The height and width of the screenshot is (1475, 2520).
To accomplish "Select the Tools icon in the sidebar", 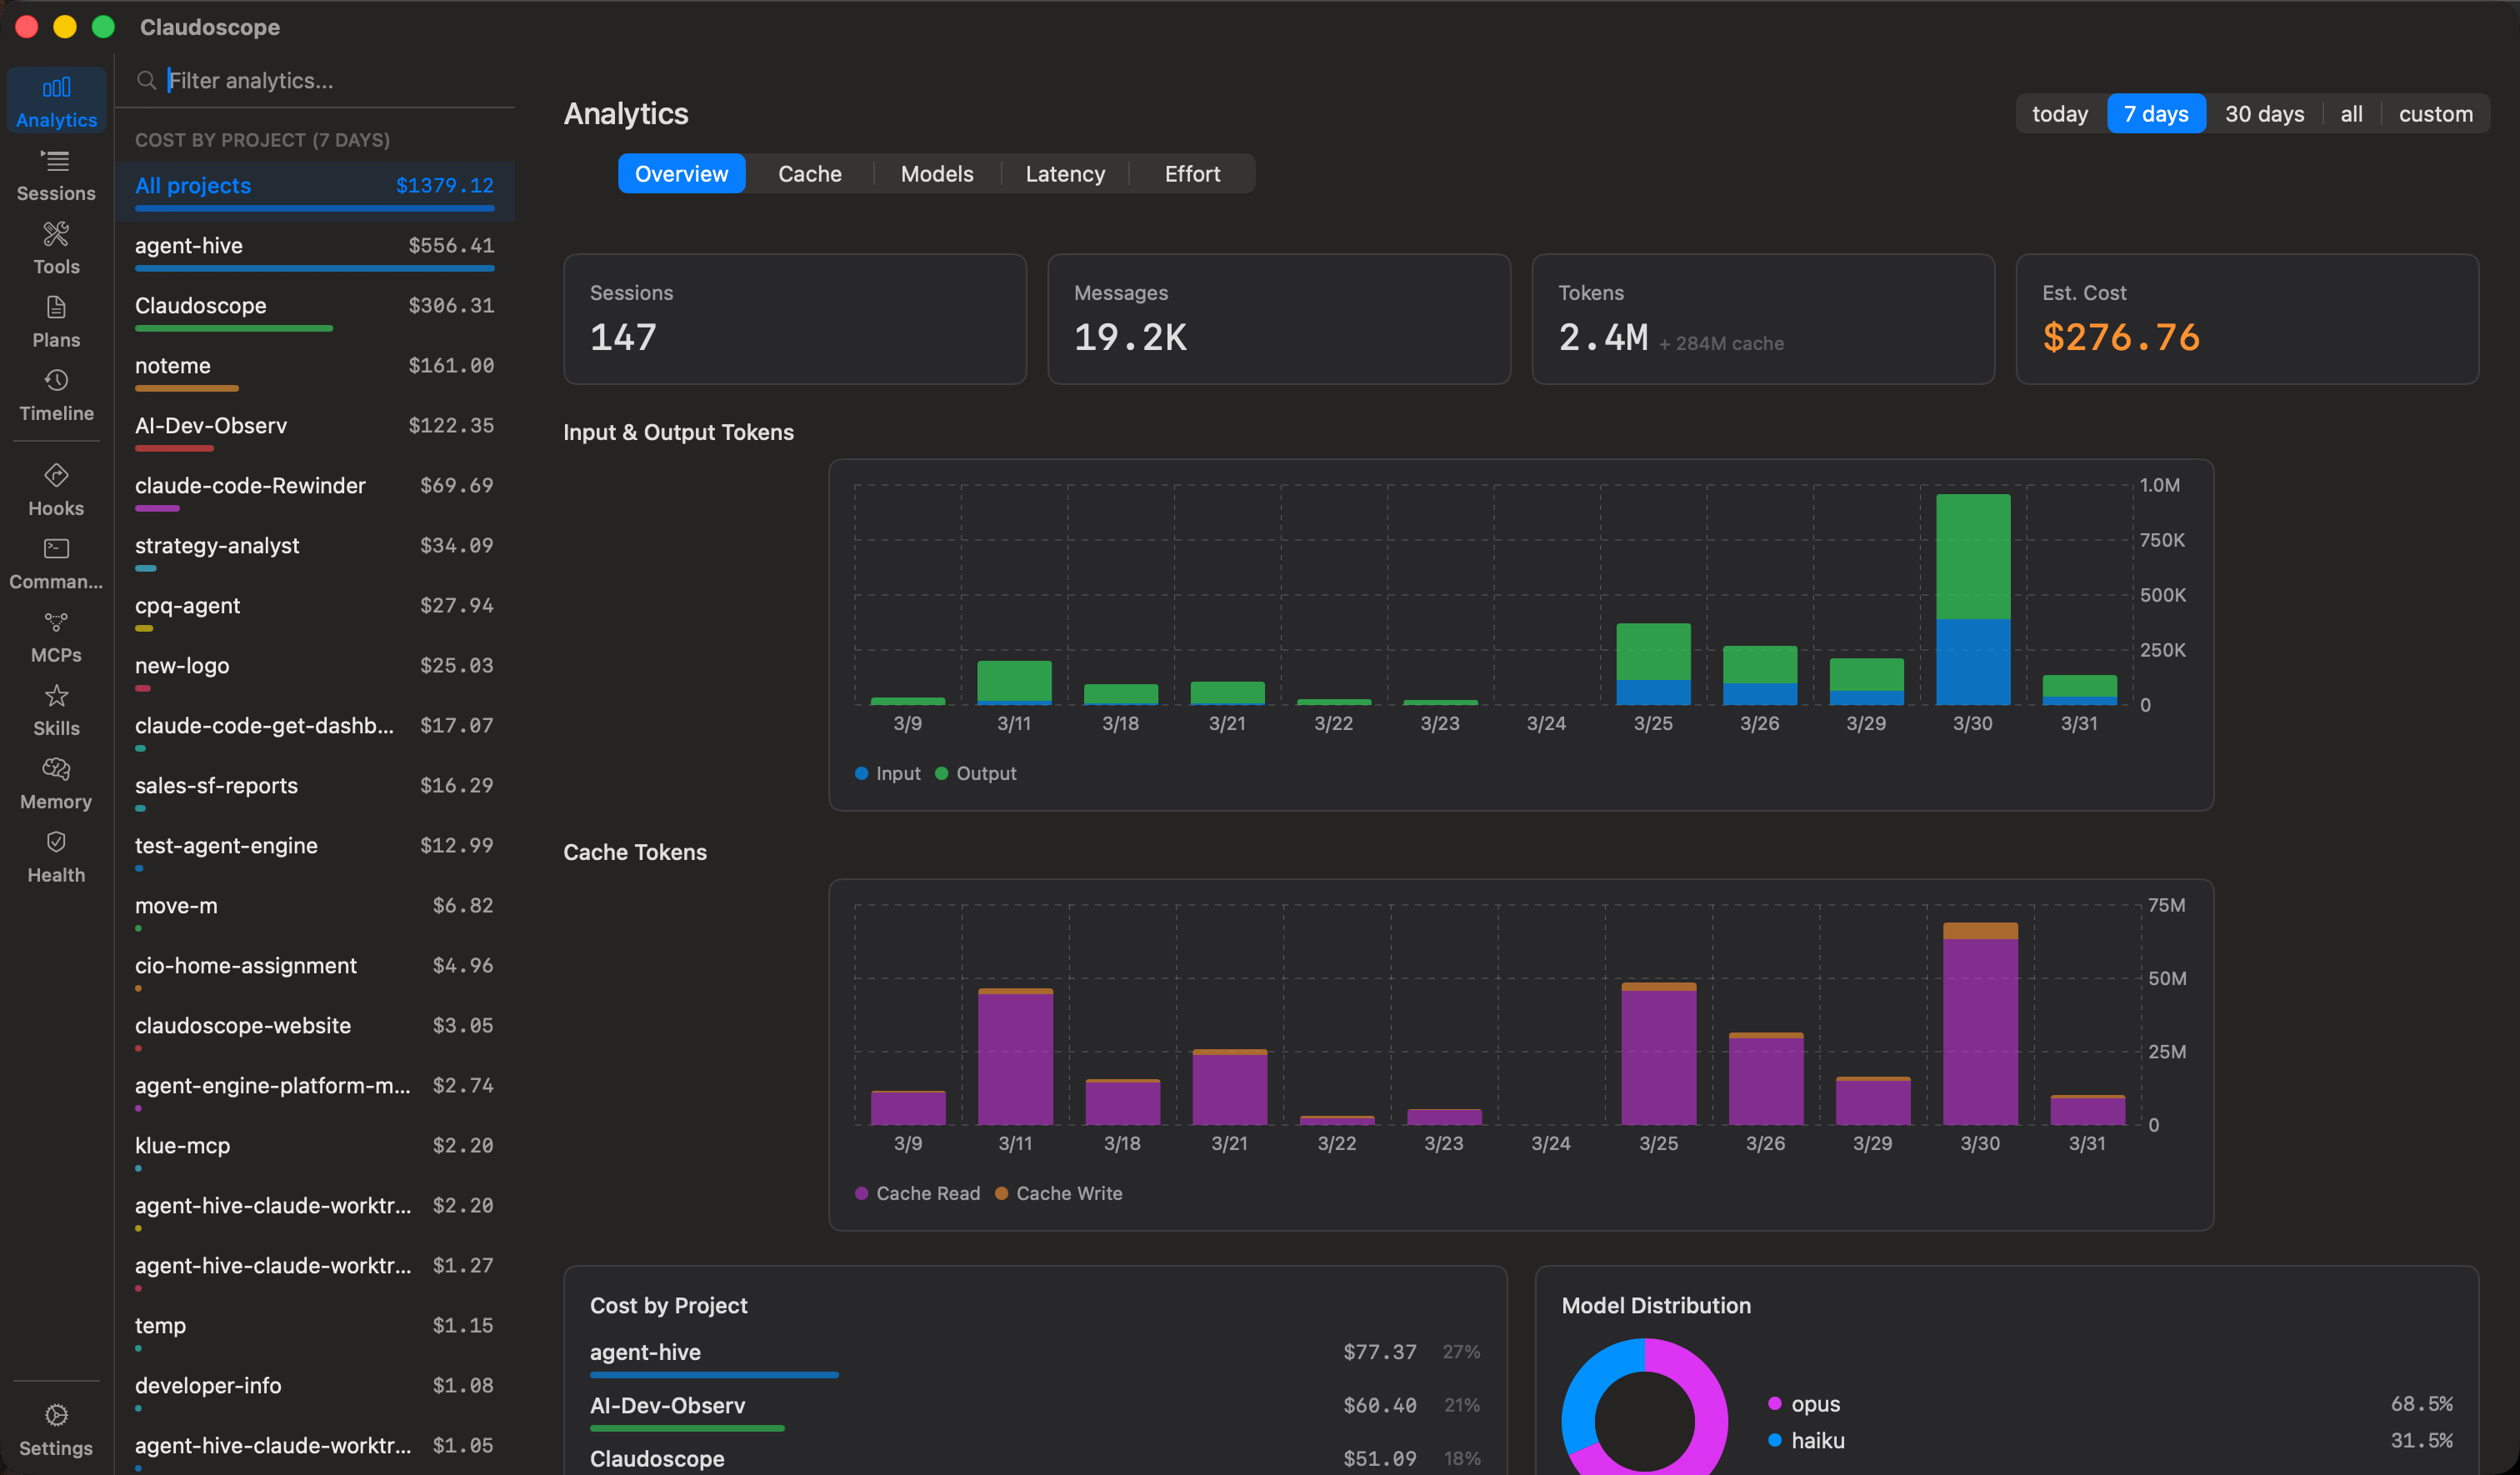I will click(x=55, y=247).
